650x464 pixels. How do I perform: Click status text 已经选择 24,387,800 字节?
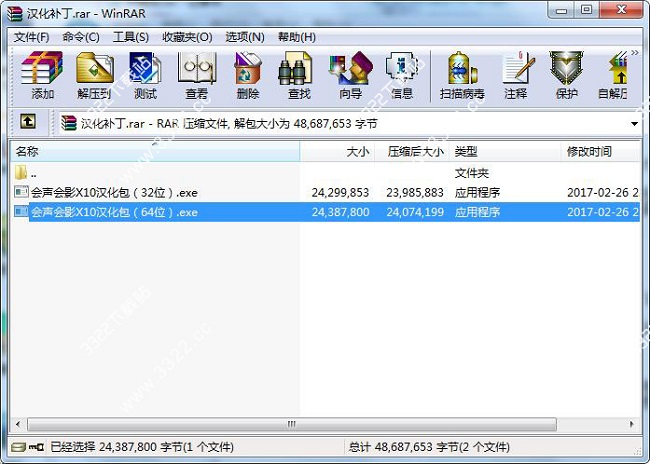pyautogui.click(x=142, y=447)
